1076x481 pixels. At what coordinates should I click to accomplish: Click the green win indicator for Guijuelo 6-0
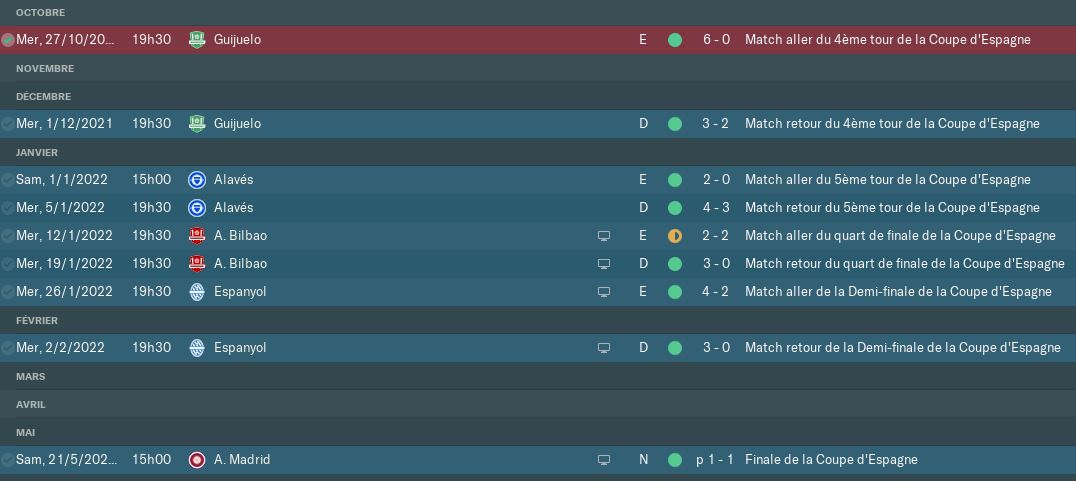[x=675, y=40]
